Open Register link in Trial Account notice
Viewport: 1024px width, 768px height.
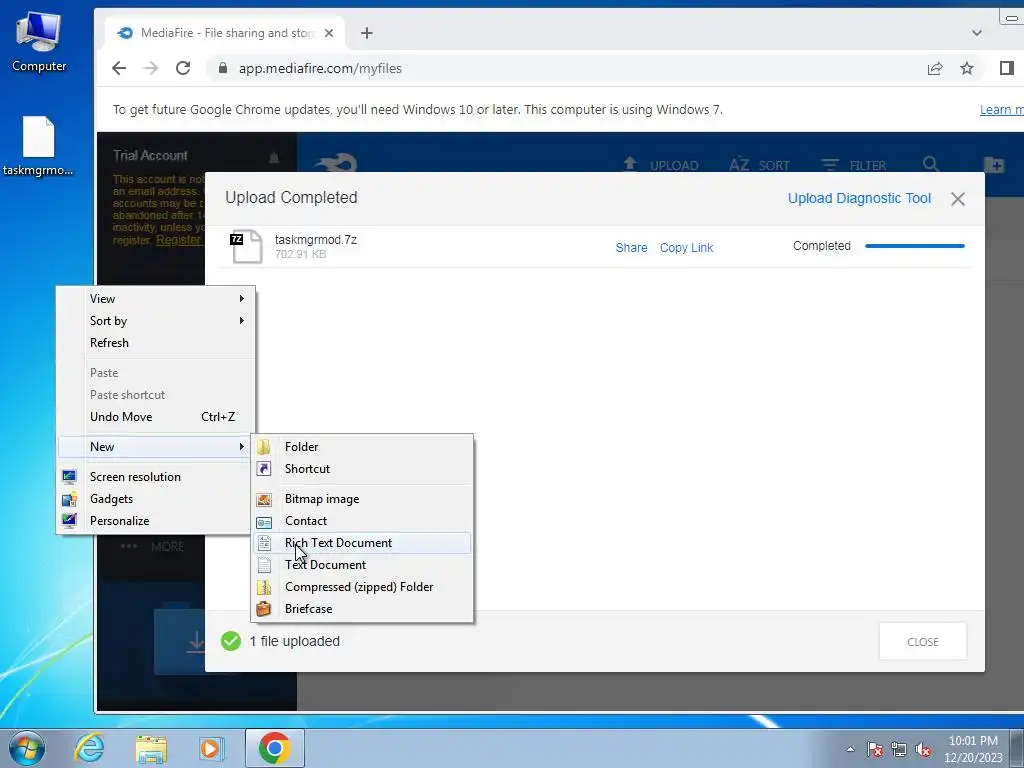click(x=178, y=240)
